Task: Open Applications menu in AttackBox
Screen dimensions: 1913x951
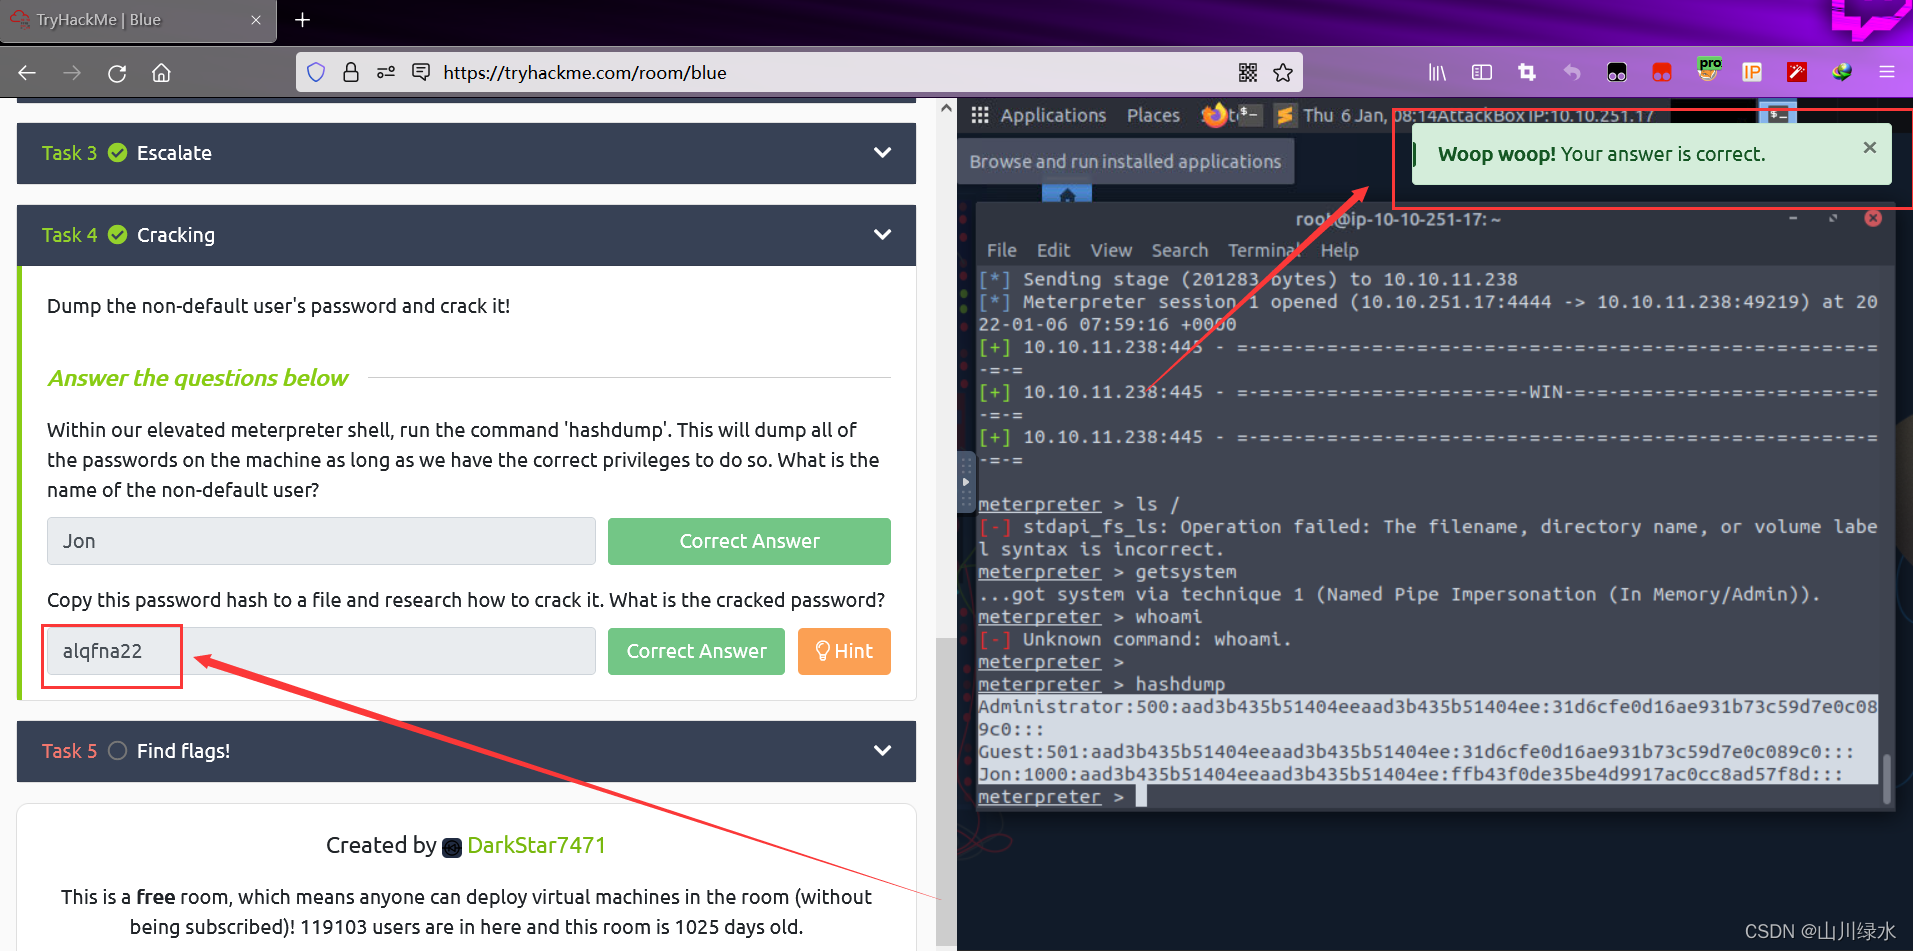Action: pyautogui.click(x=1053, y=115)
